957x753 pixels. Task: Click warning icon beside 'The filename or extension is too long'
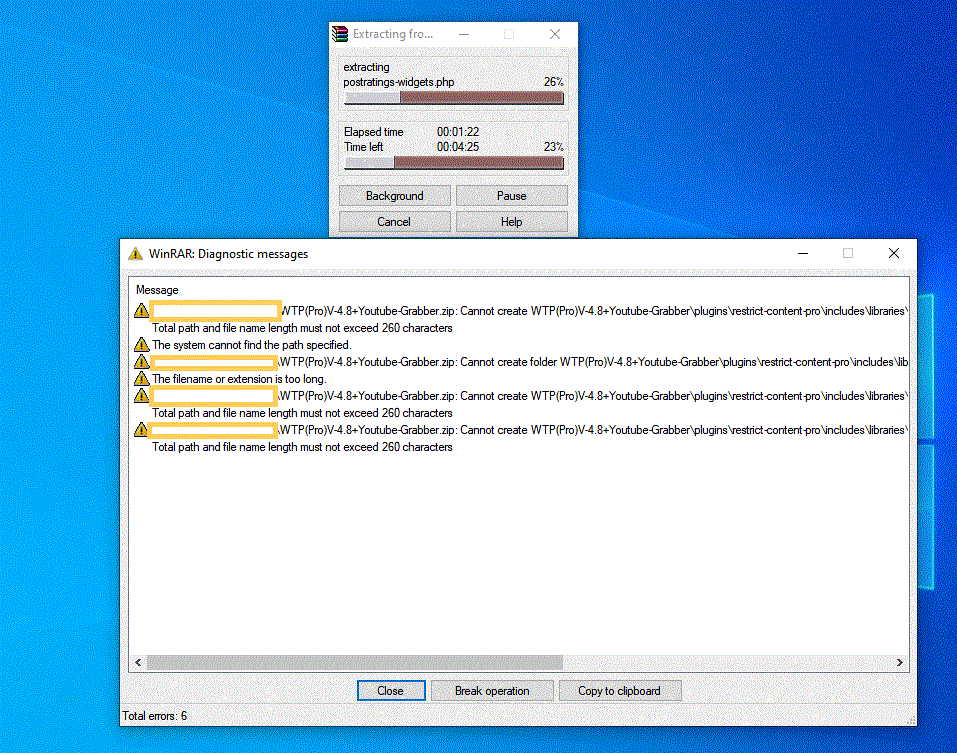tap(142, 379)
